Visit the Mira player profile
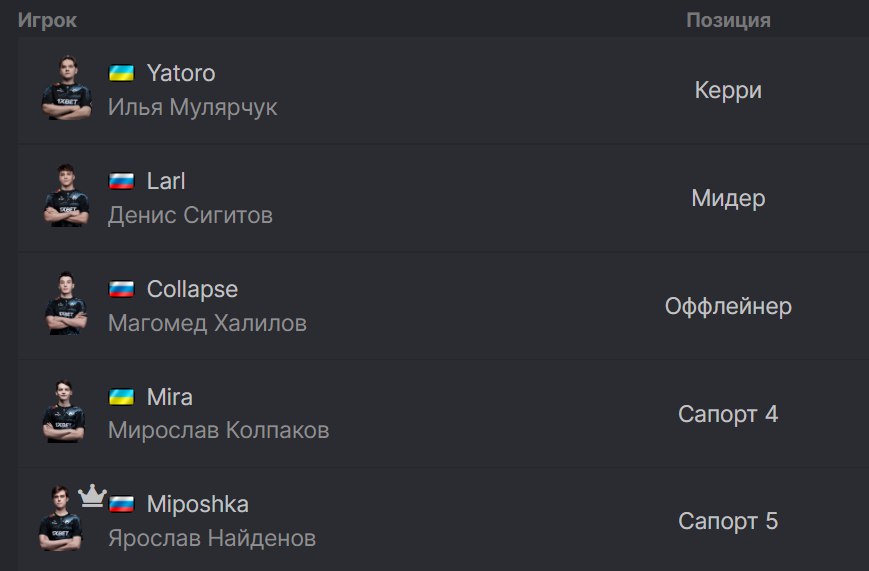Viewport: 869px width, 571px height. point(170,397)
